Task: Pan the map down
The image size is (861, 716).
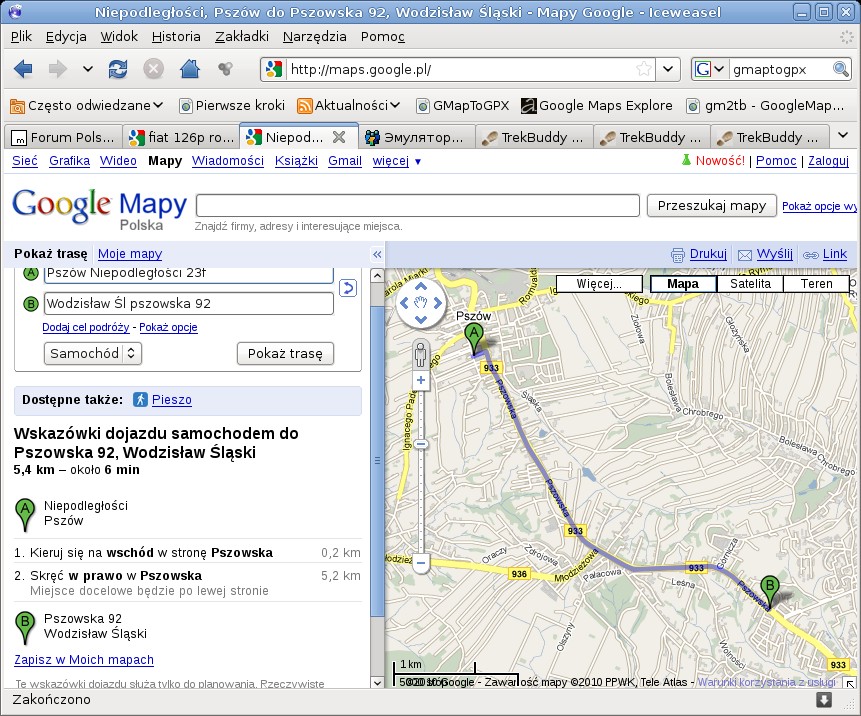Action: (x=421, y=320)
